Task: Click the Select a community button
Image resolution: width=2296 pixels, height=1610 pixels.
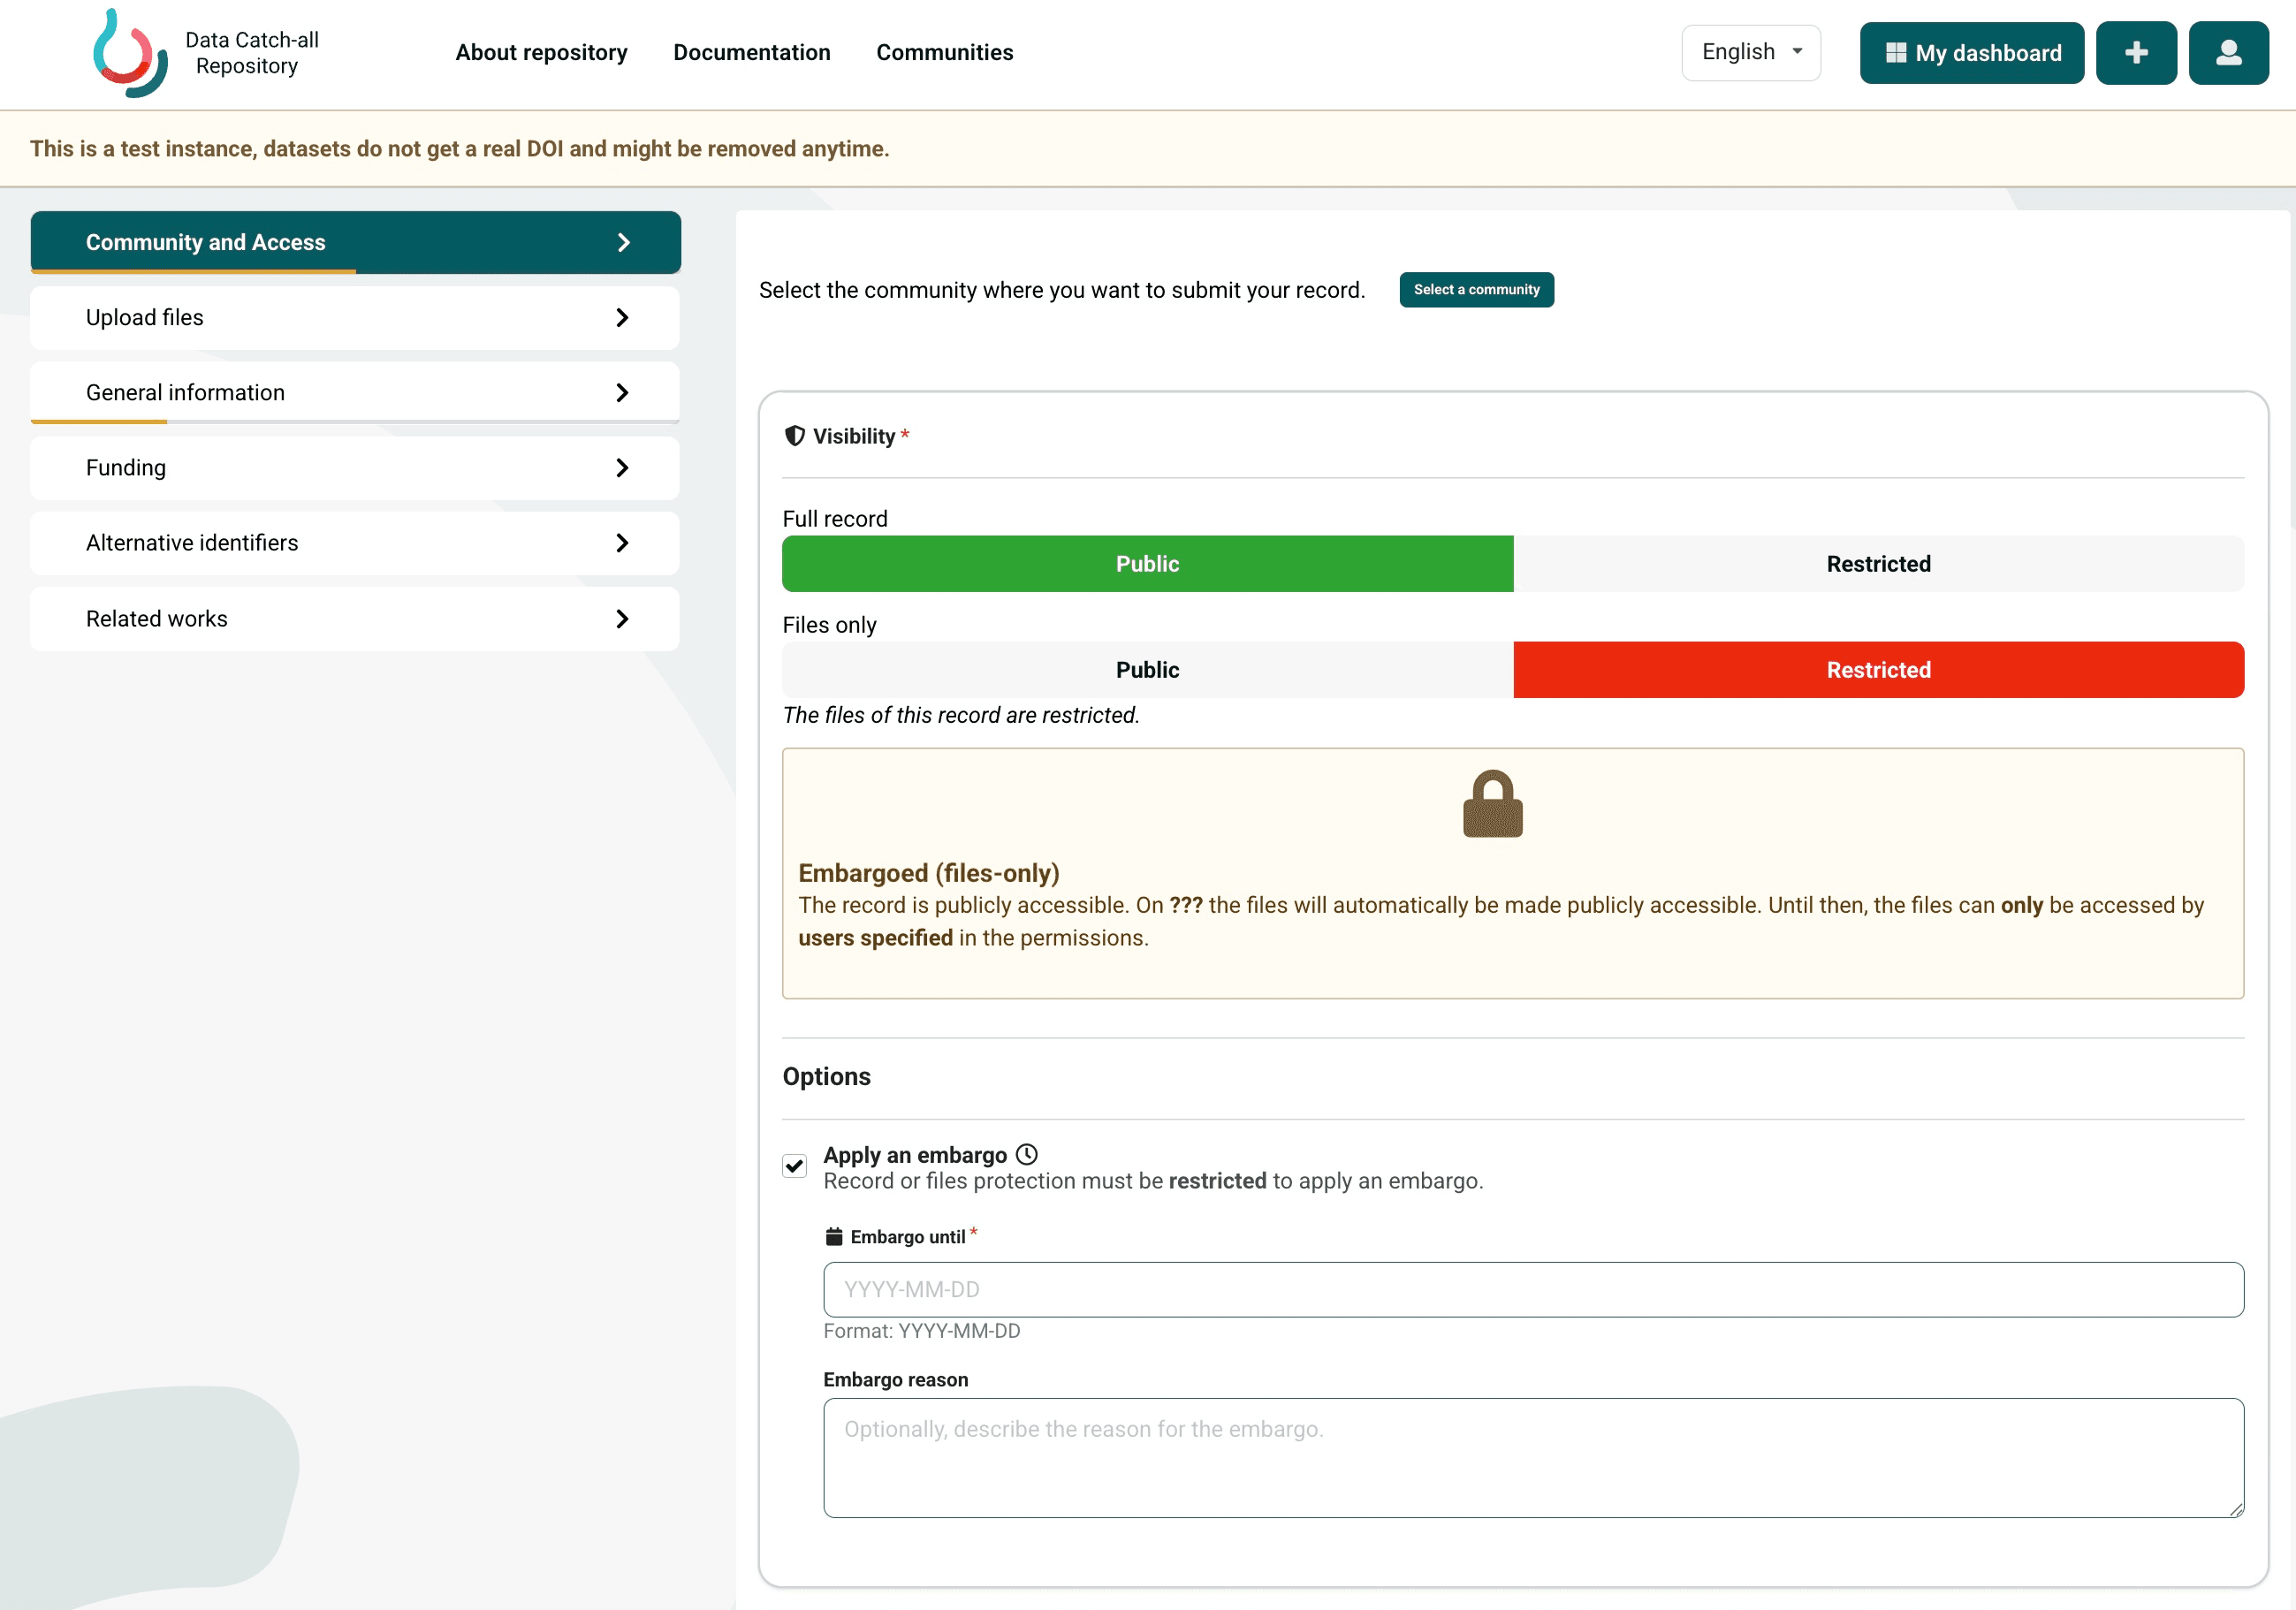Action: click(x=1476, y=290)
